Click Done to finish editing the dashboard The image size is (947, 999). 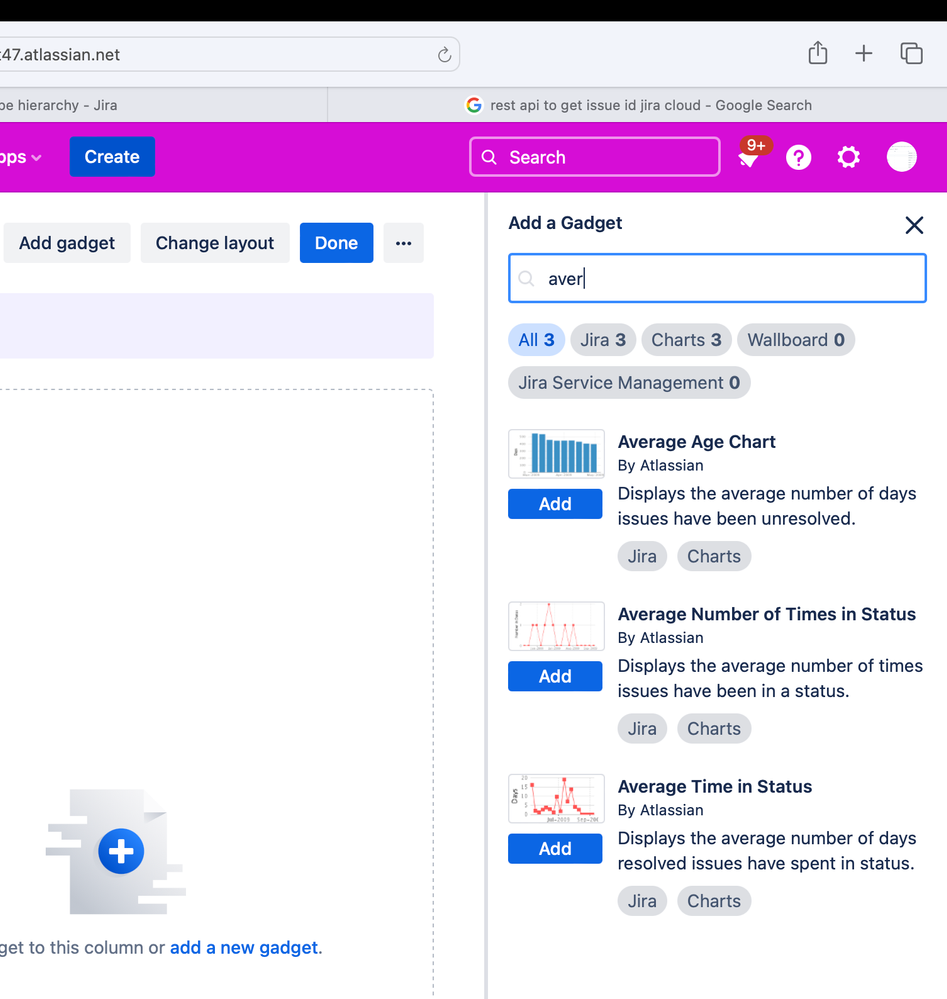[336, 243]
